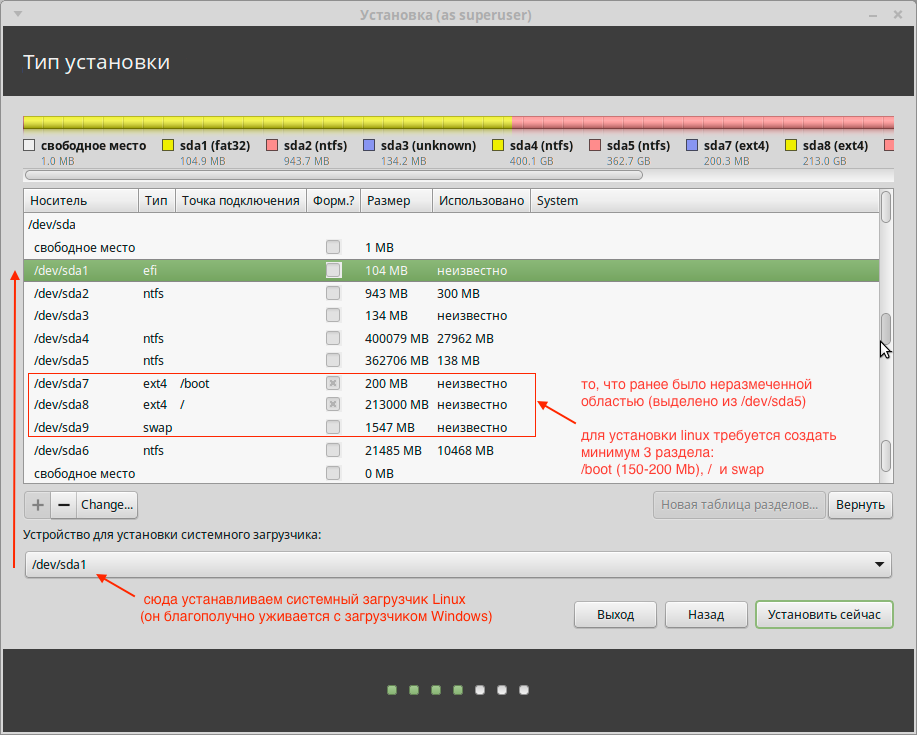Toggle format checkbox for /dev/sda3
Screen dimensions: 917x735
333,315
